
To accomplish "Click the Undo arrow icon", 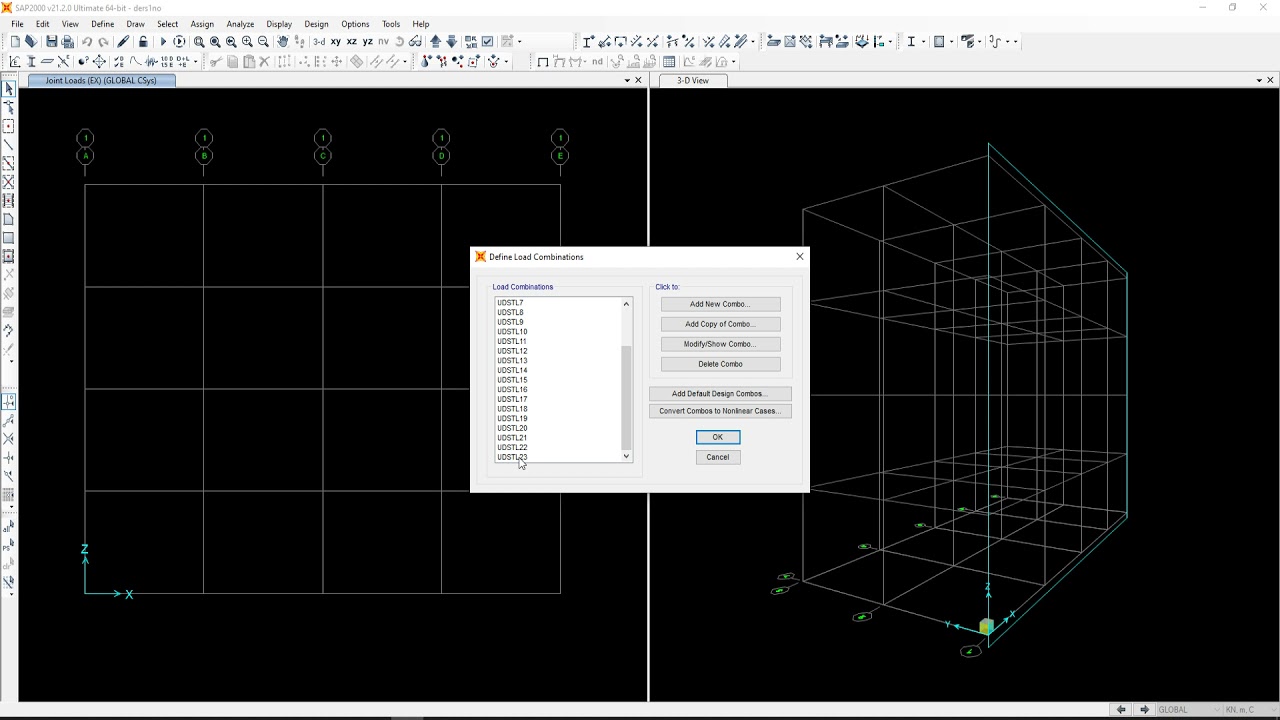I will click(87, 42).
